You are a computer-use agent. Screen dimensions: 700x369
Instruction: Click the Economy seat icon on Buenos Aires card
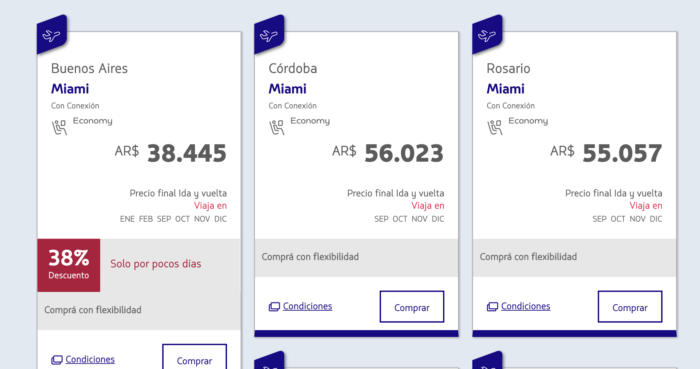coord(59,127)
